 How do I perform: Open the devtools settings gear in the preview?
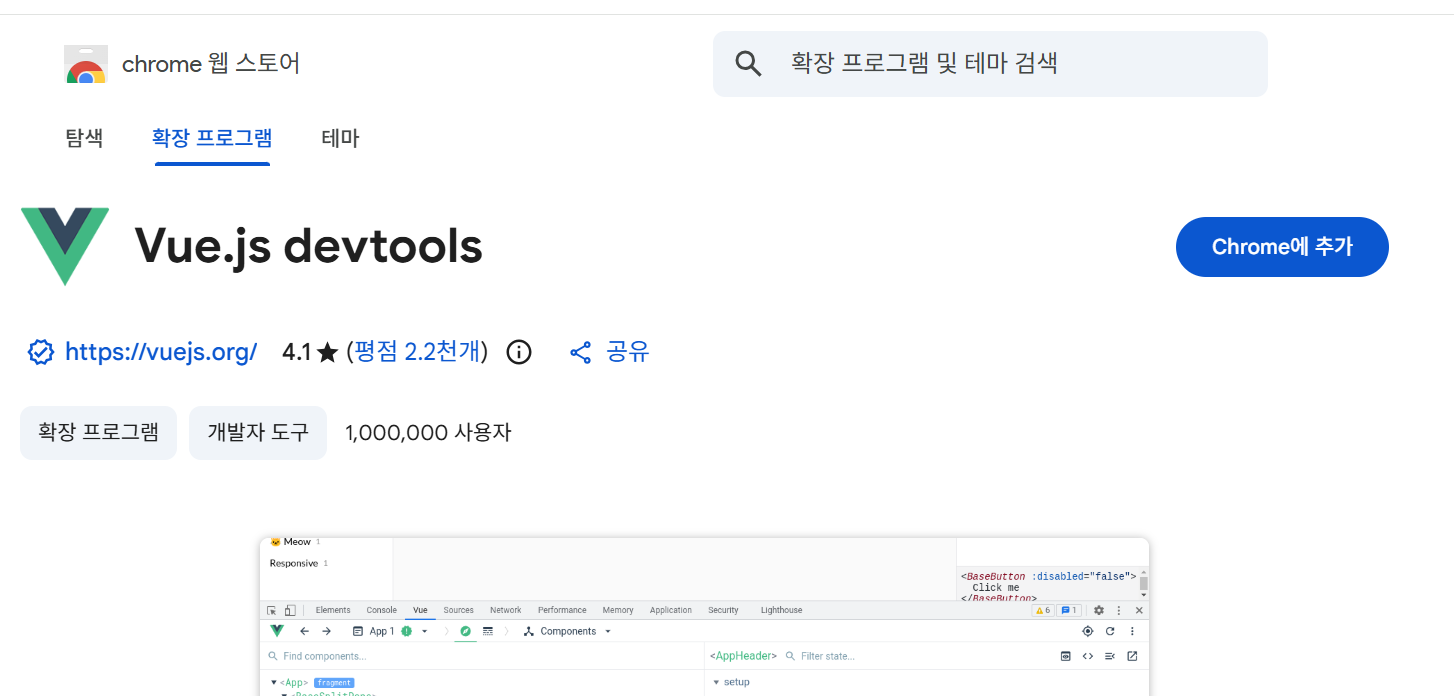[x=1099, y=610]
